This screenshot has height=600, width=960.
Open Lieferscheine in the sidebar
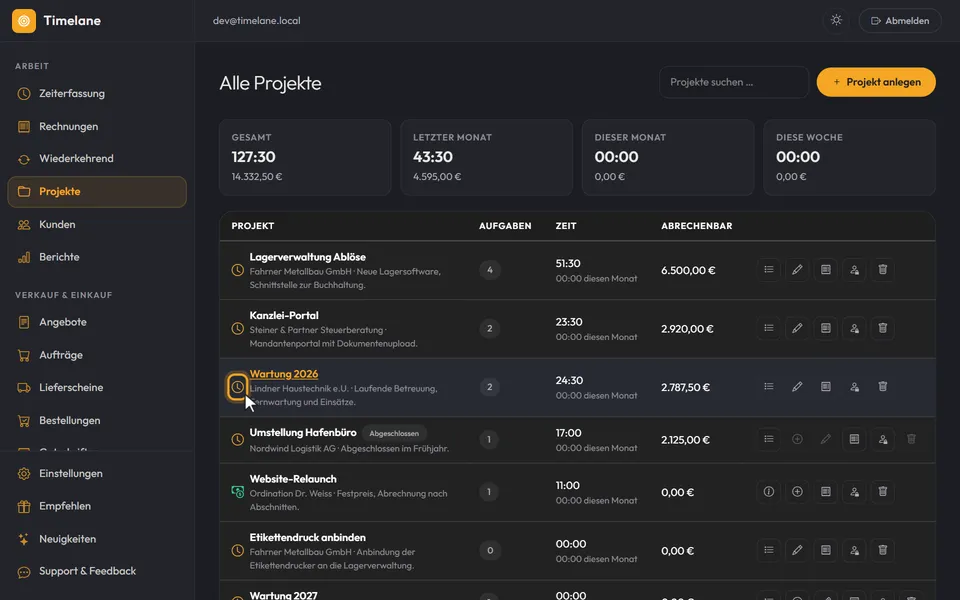[x=97, y=388]
